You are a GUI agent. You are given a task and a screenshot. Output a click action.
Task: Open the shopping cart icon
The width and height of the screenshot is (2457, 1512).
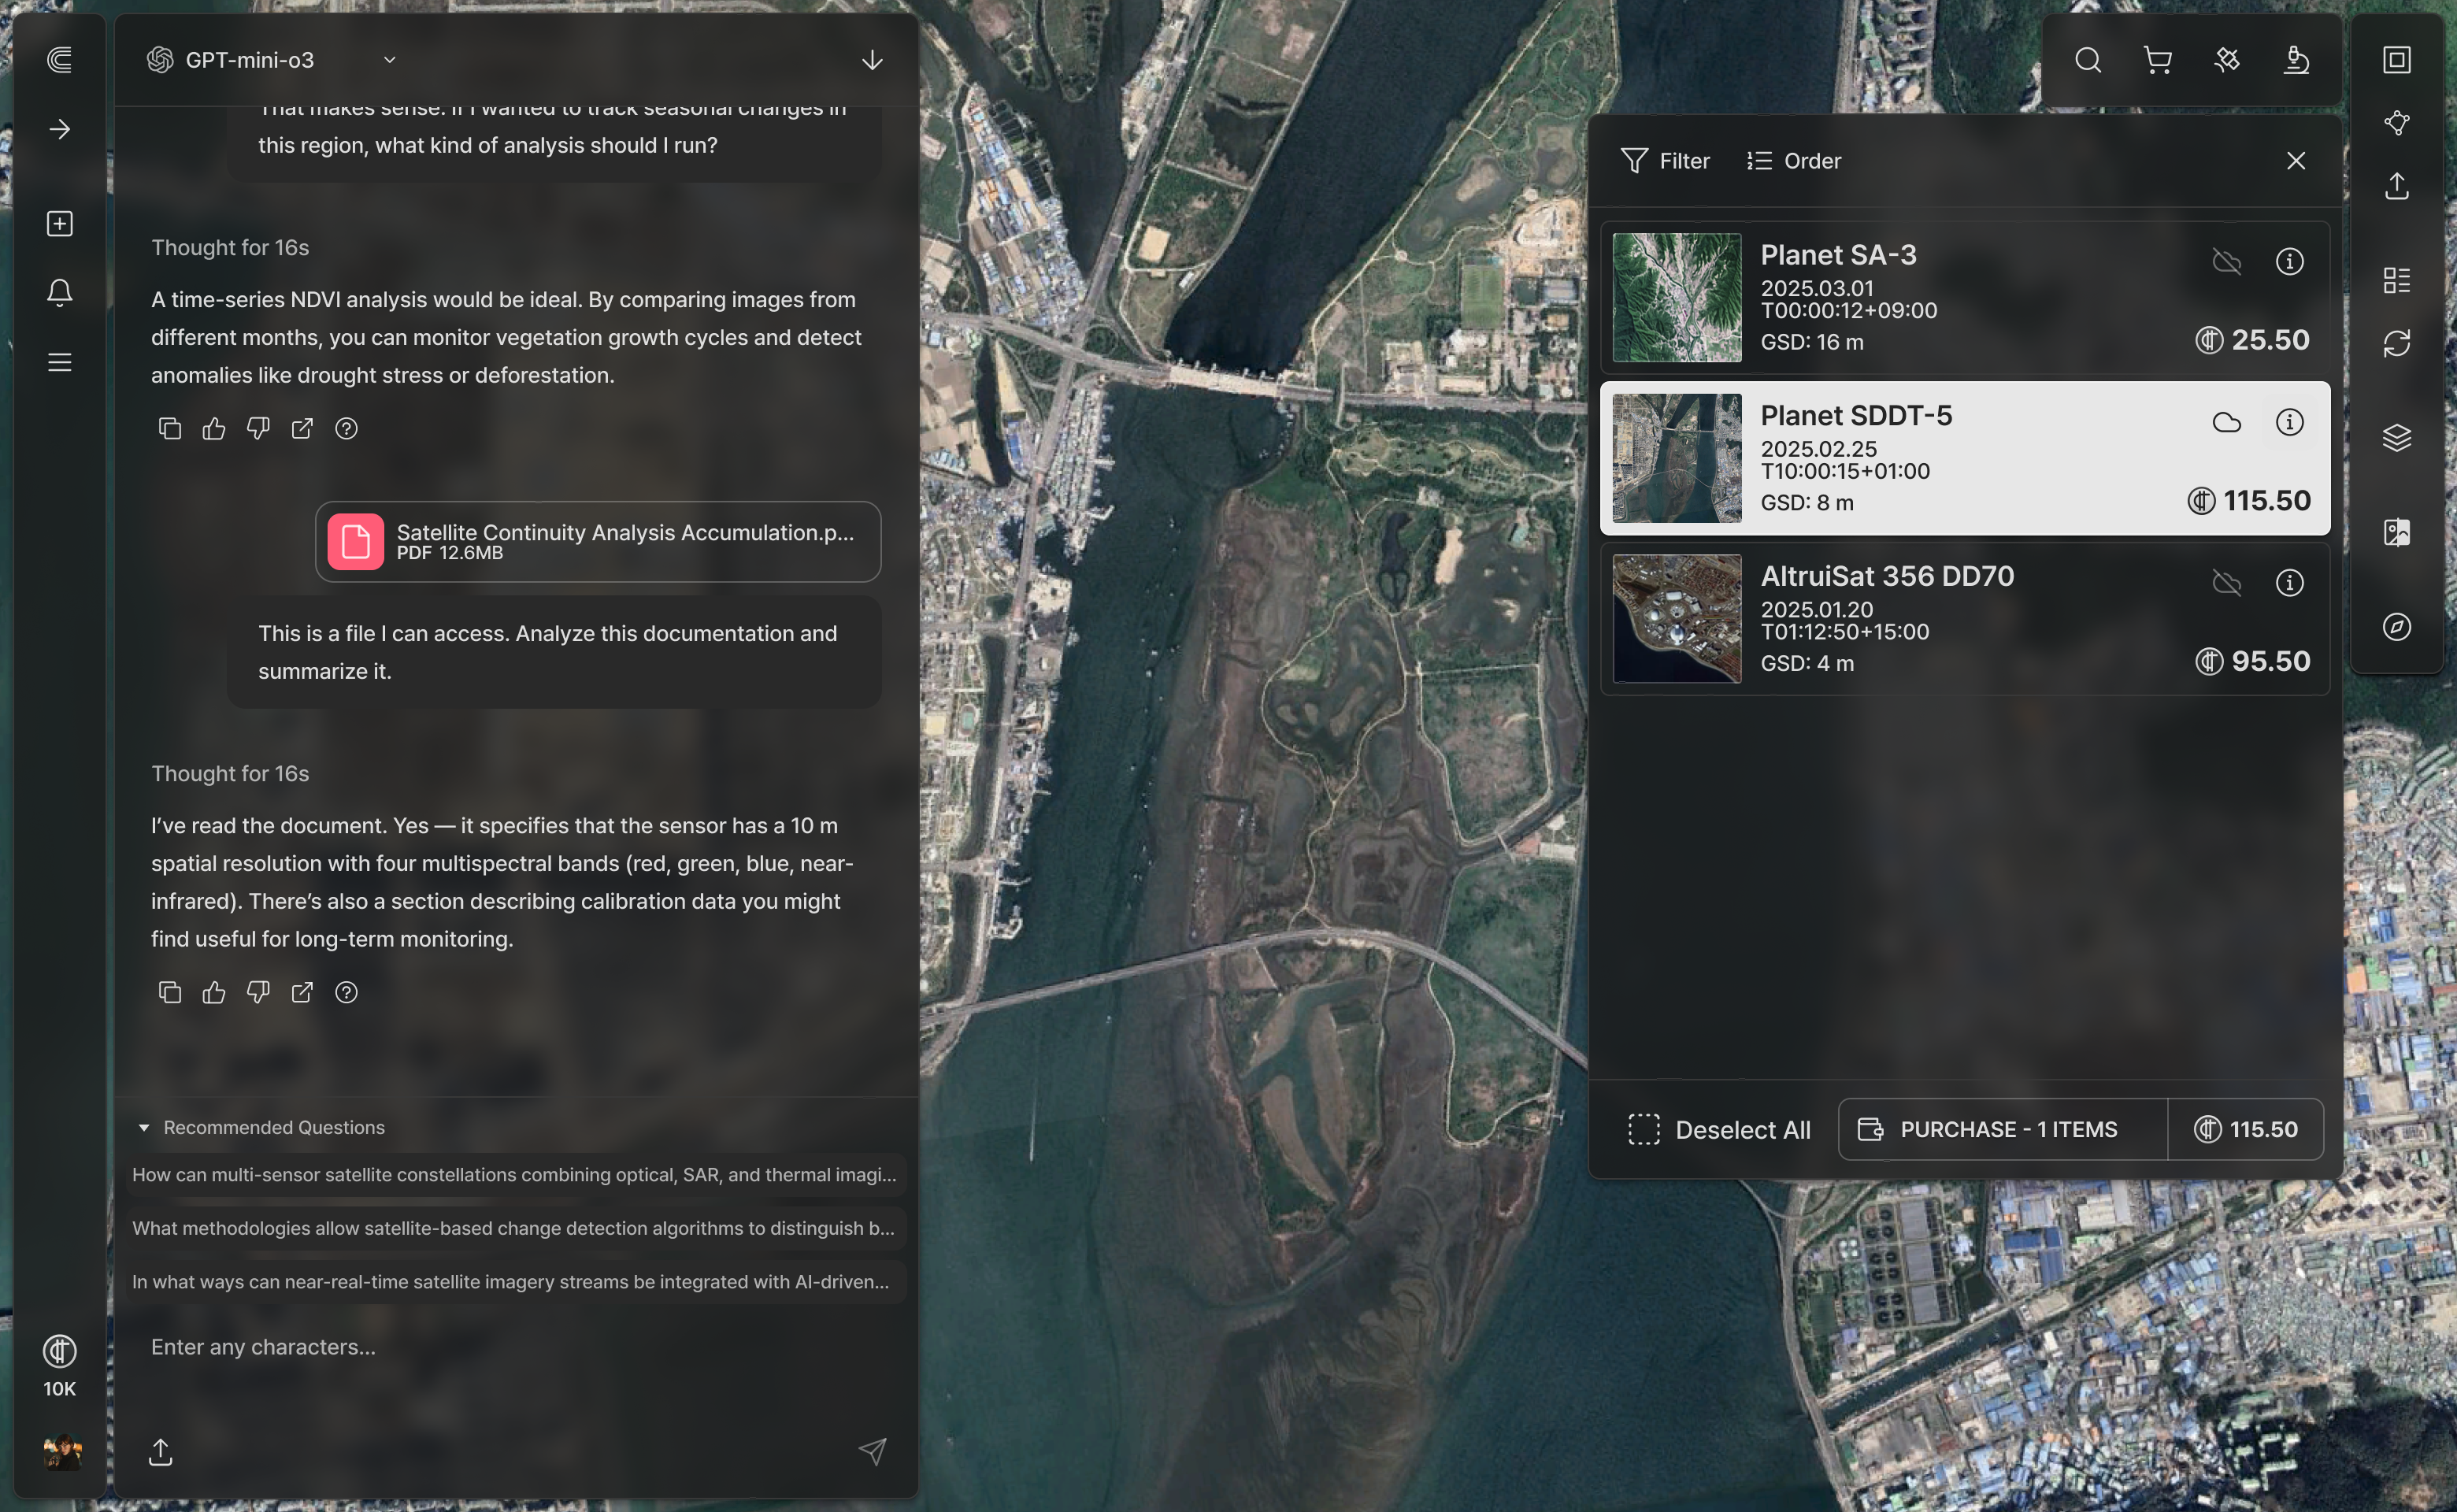[x=2157, y=60]
